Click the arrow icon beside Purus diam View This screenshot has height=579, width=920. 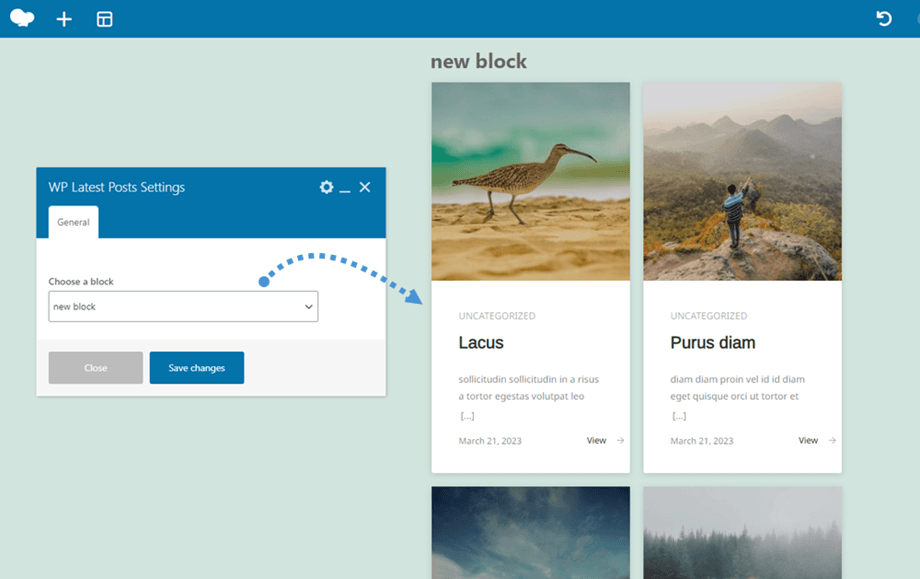tap(832, 440)
